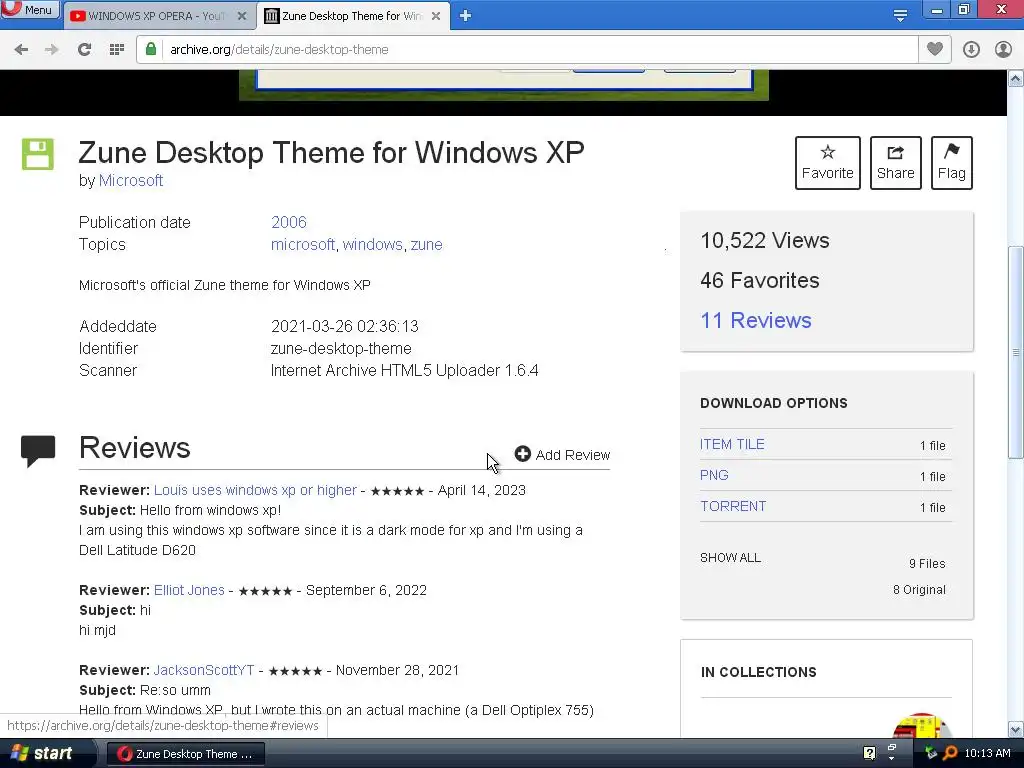Close the Zune Desktop Theme tab
The height and width of the screenshot is (768, 1024).
[436, 16]
